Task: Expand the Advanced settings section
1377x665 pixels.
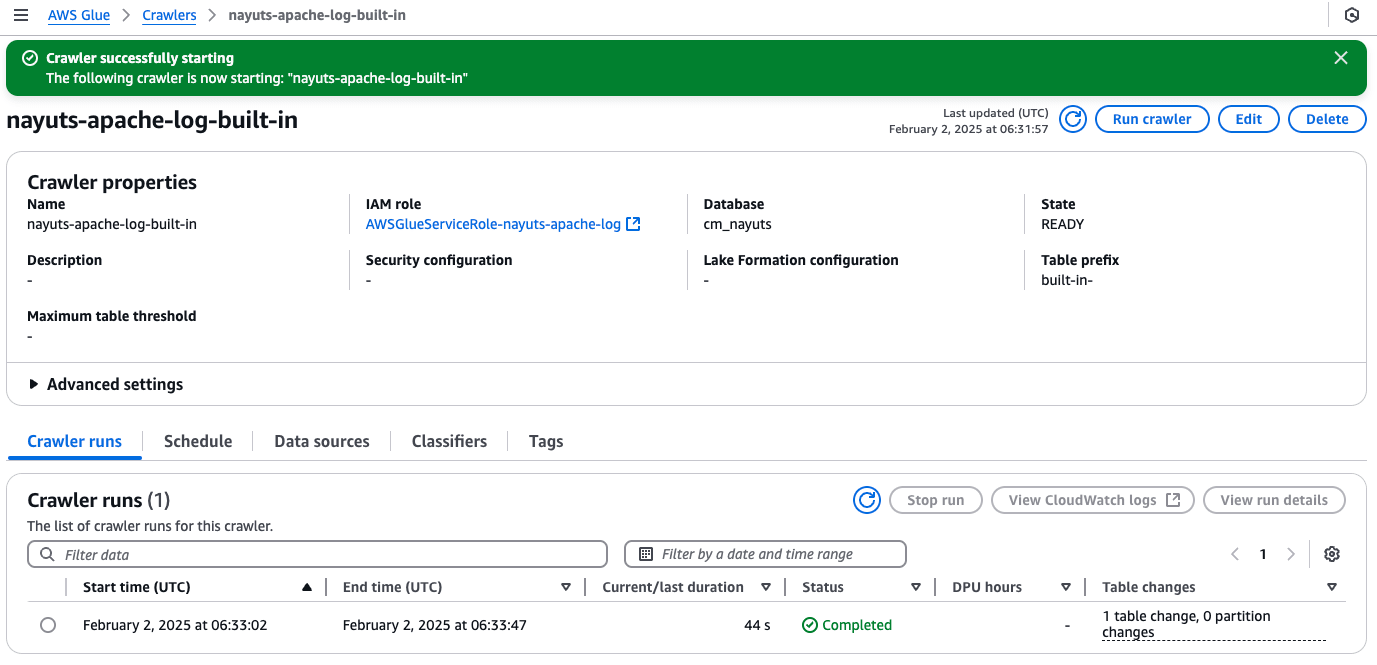Action: click(105, 384)
